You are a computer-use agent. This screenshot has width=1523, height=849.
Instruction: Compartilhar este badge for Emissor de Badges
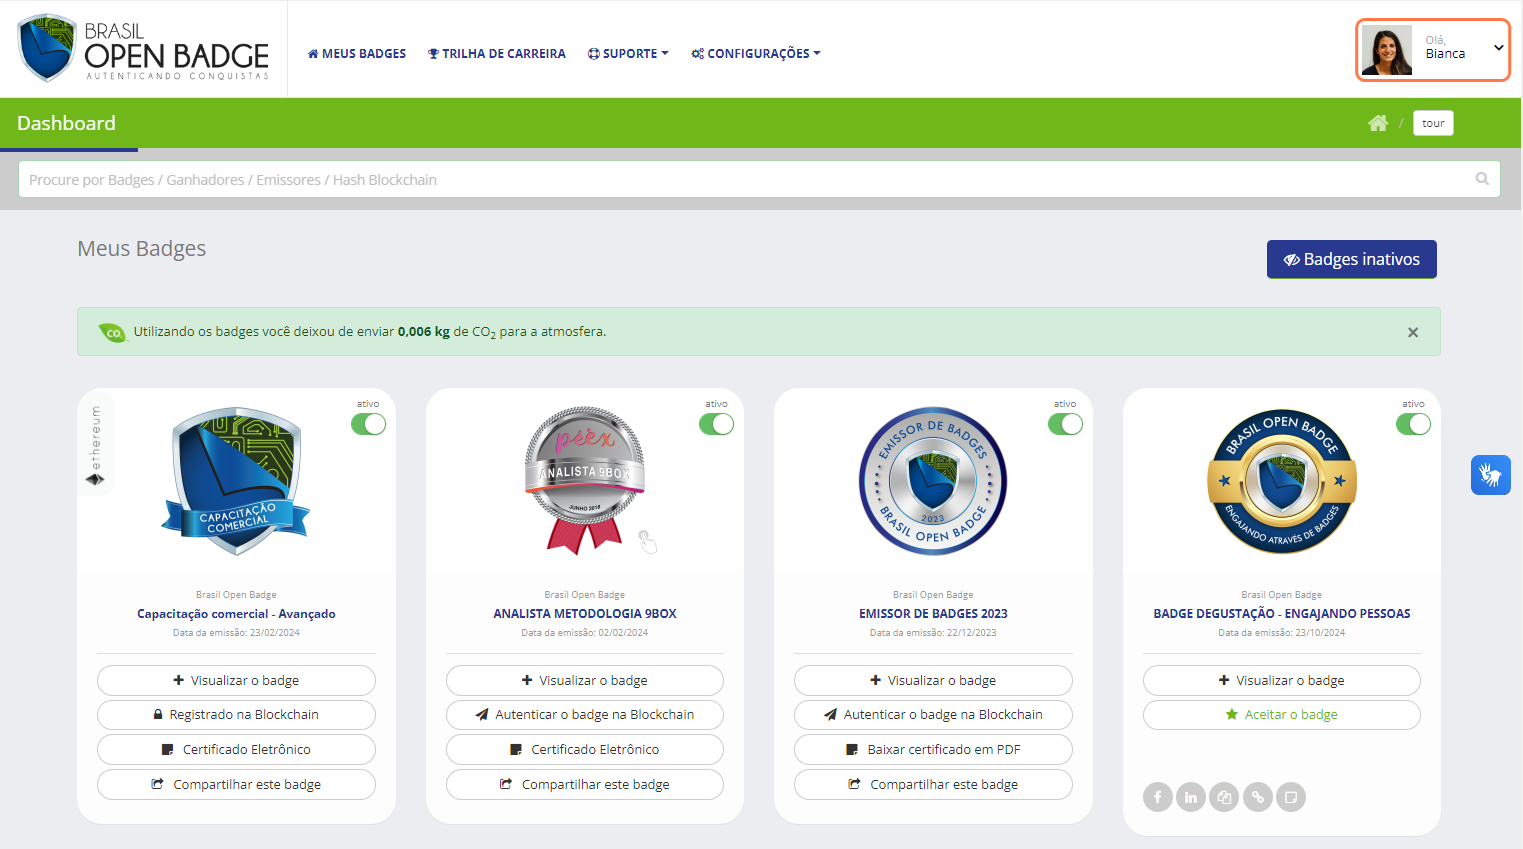point(933,784)
